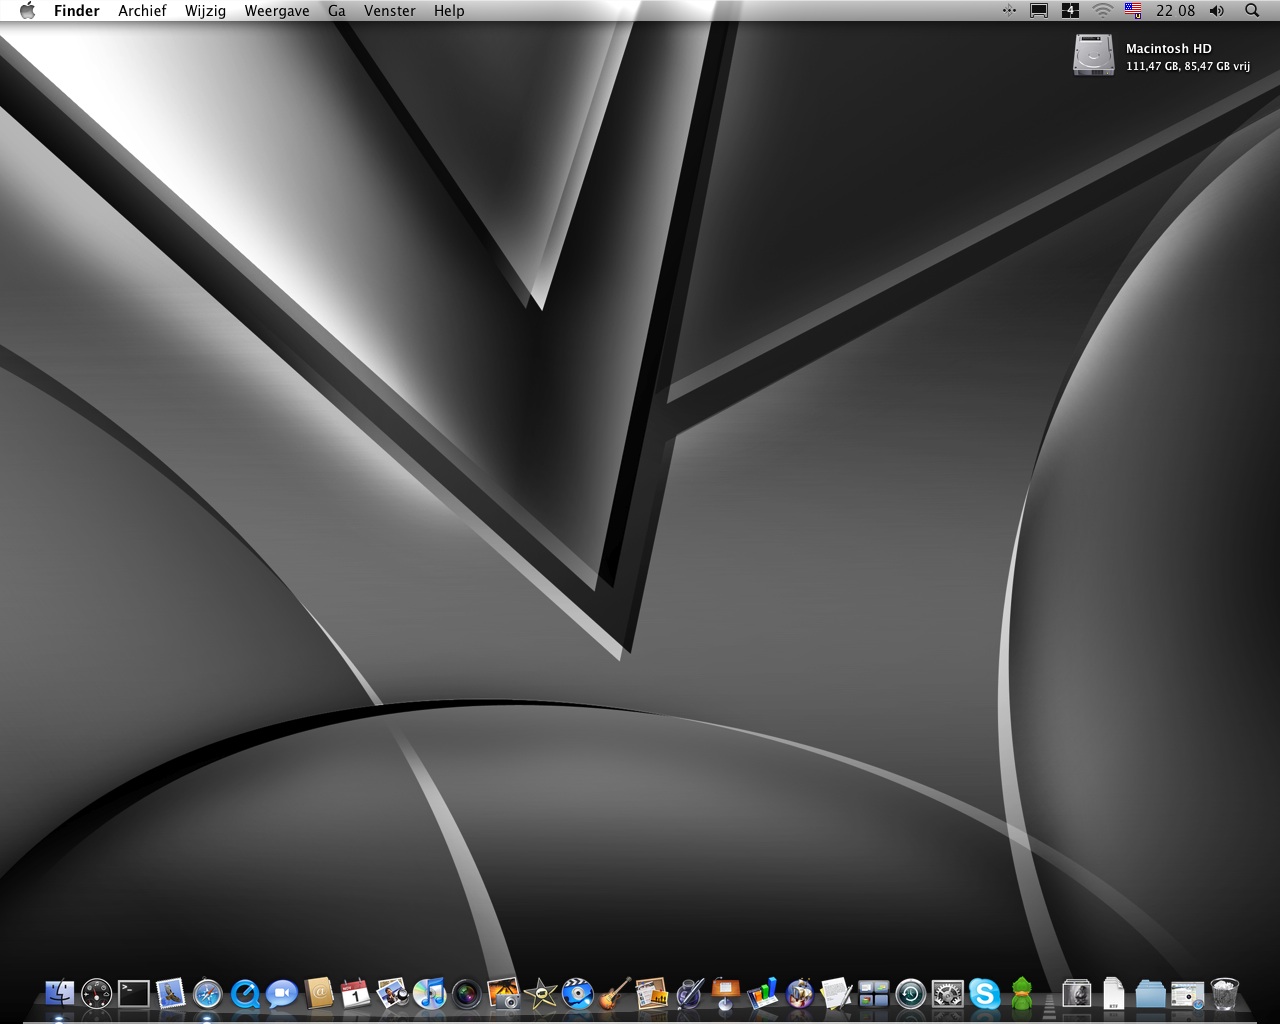
Task: Open the web location in dock
Action: point(1187,994)
